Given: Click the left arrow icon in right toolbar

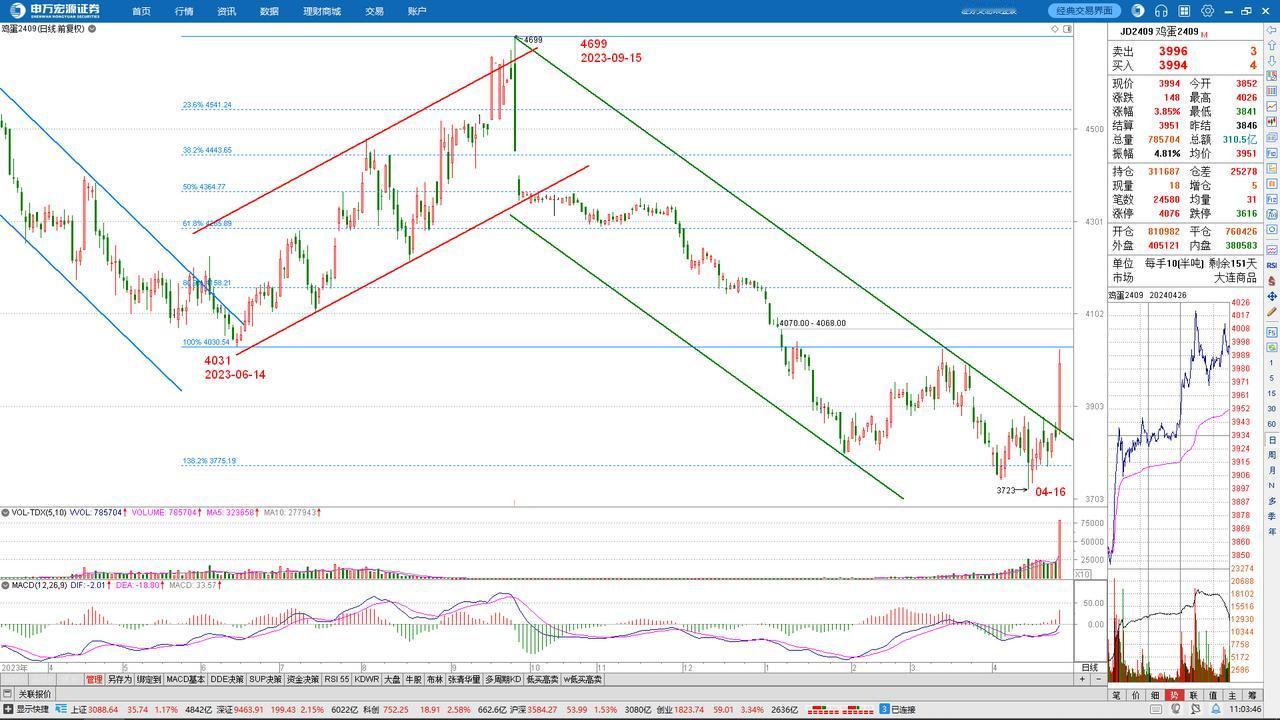Looking at the screenshot, I should 1271,30.
